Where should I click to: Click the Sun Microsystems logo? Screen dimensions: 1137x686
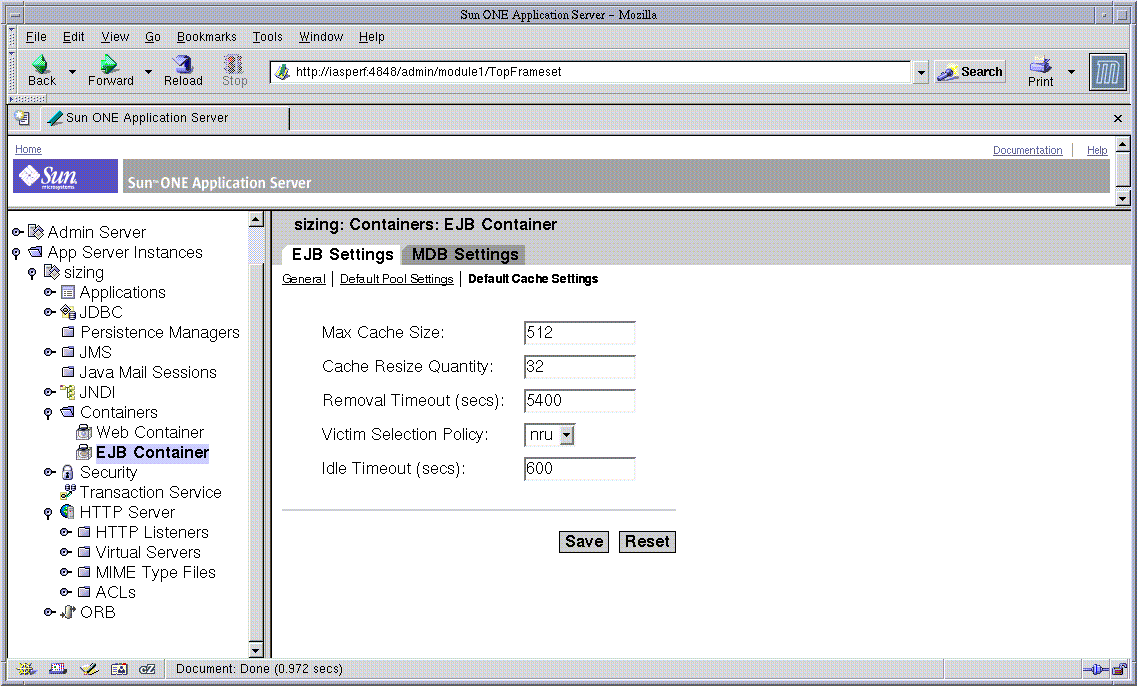point(65,176)
